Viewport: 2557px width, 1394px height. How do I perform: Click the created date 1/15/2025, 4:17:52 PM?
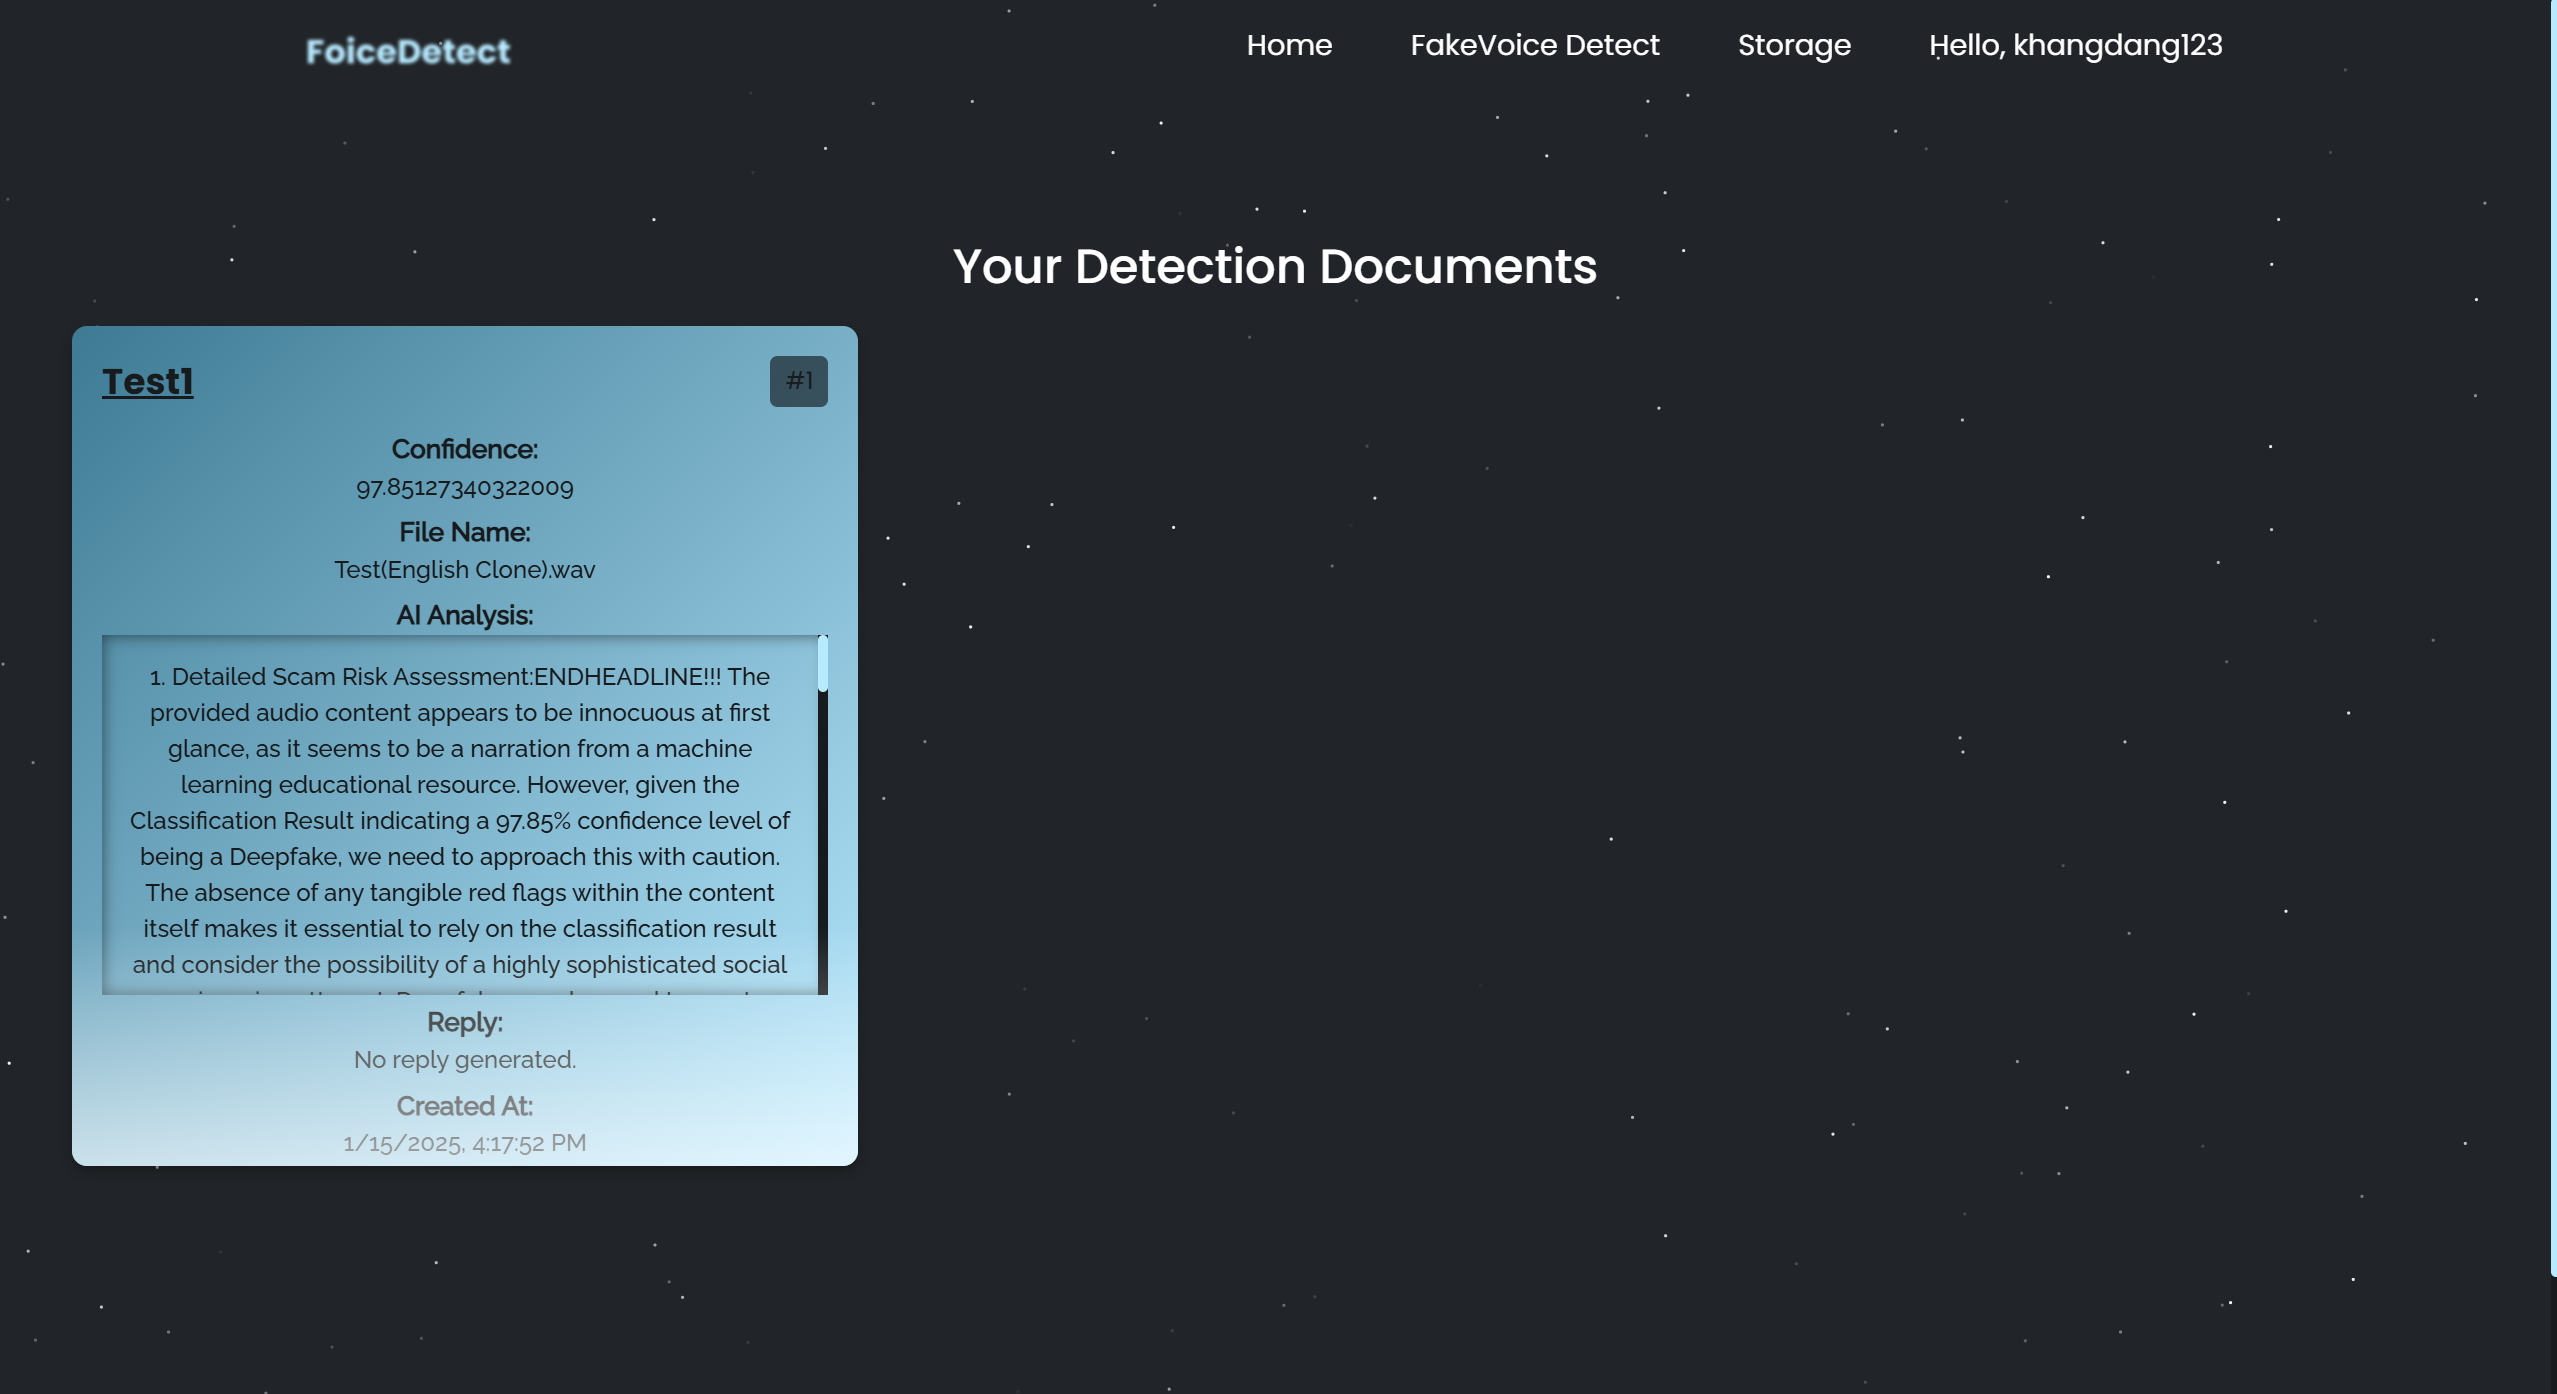[464, 1143]
